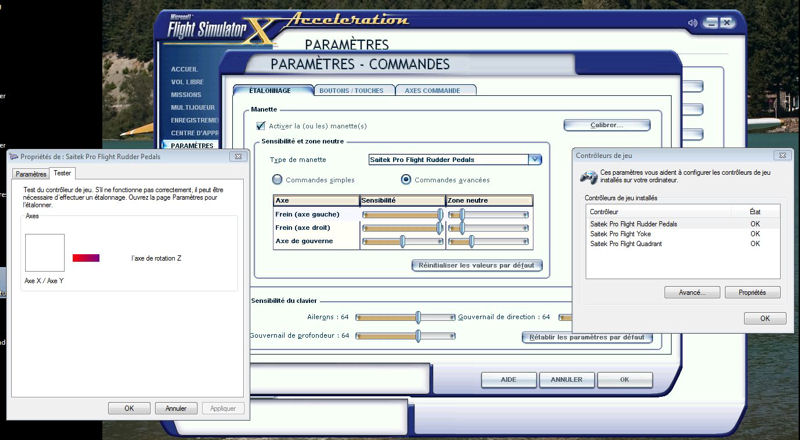The height and width of the screenshot is (440, 800).
Task: Click 'Rétablir les paramètres par défaut' button
Action: click(x=587, y=337)
